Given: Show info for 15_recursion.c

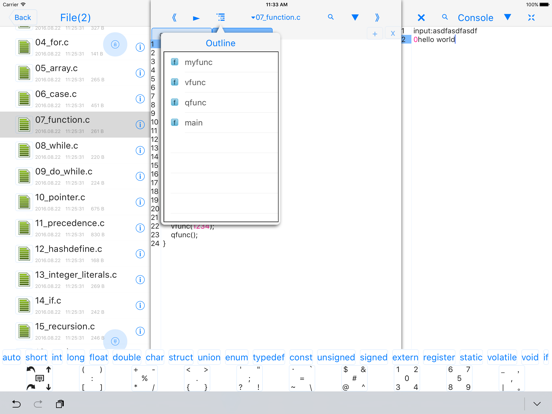Looking at the screenshot, I should click(x=140, y=331).
